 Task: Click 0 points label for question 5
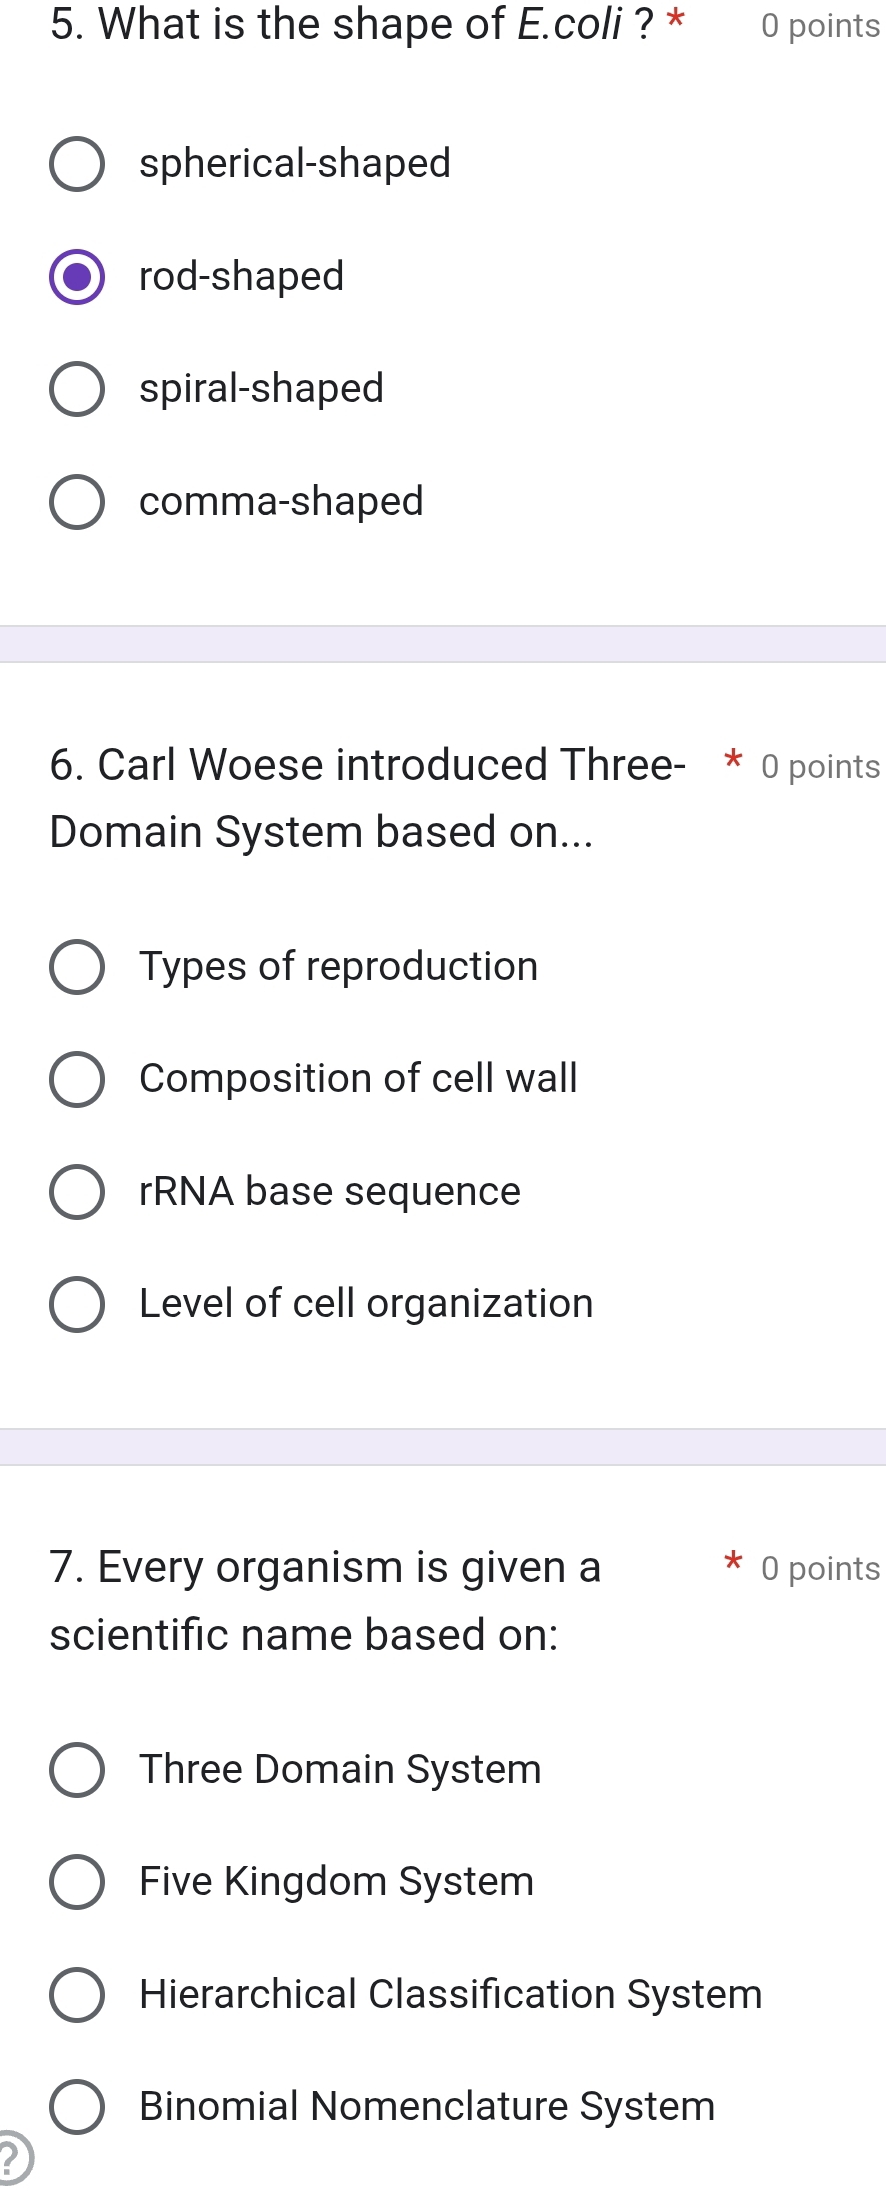click(x=820, y=26)
